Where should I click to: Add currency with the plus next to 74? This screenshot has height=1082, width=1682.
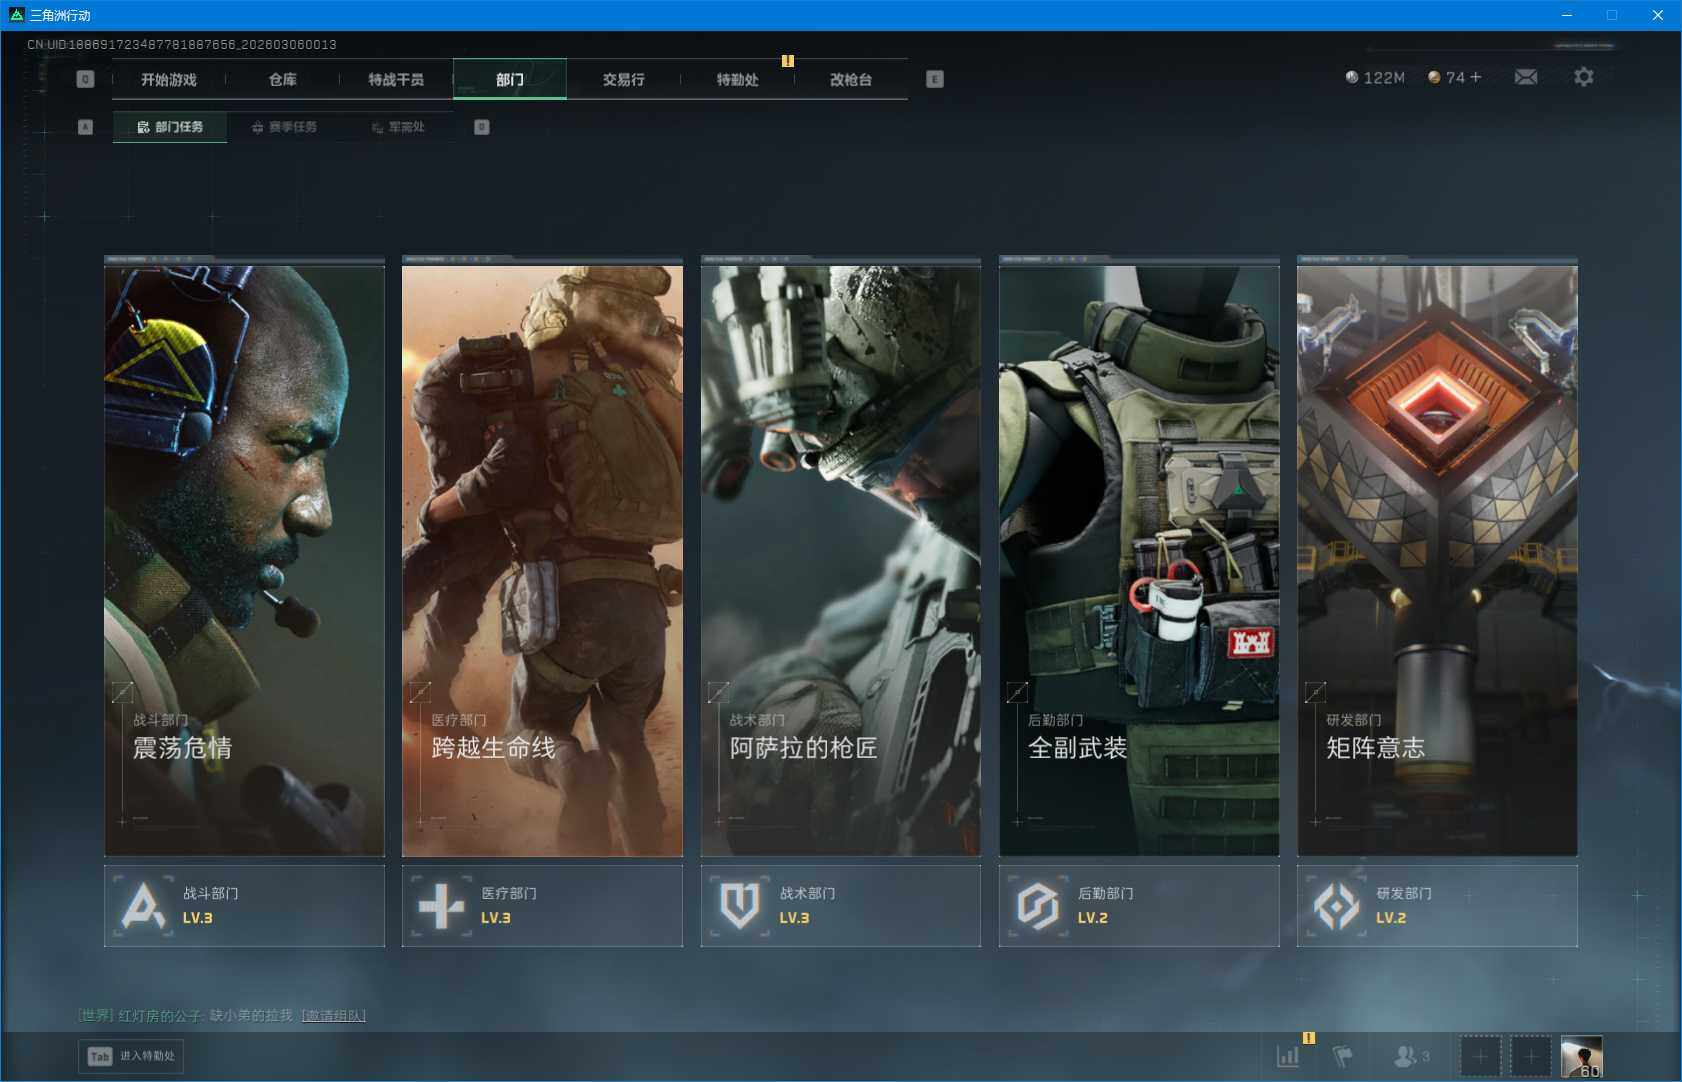click(1476, 77)
